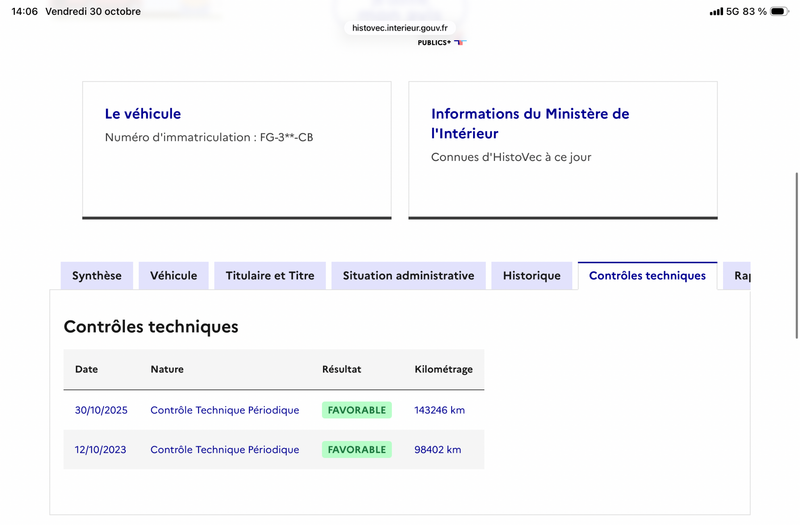Image resolution: width=800 pixels, height=525 pixels.
Task: Select the Situation administrative tab
Action: pos(408,276)
